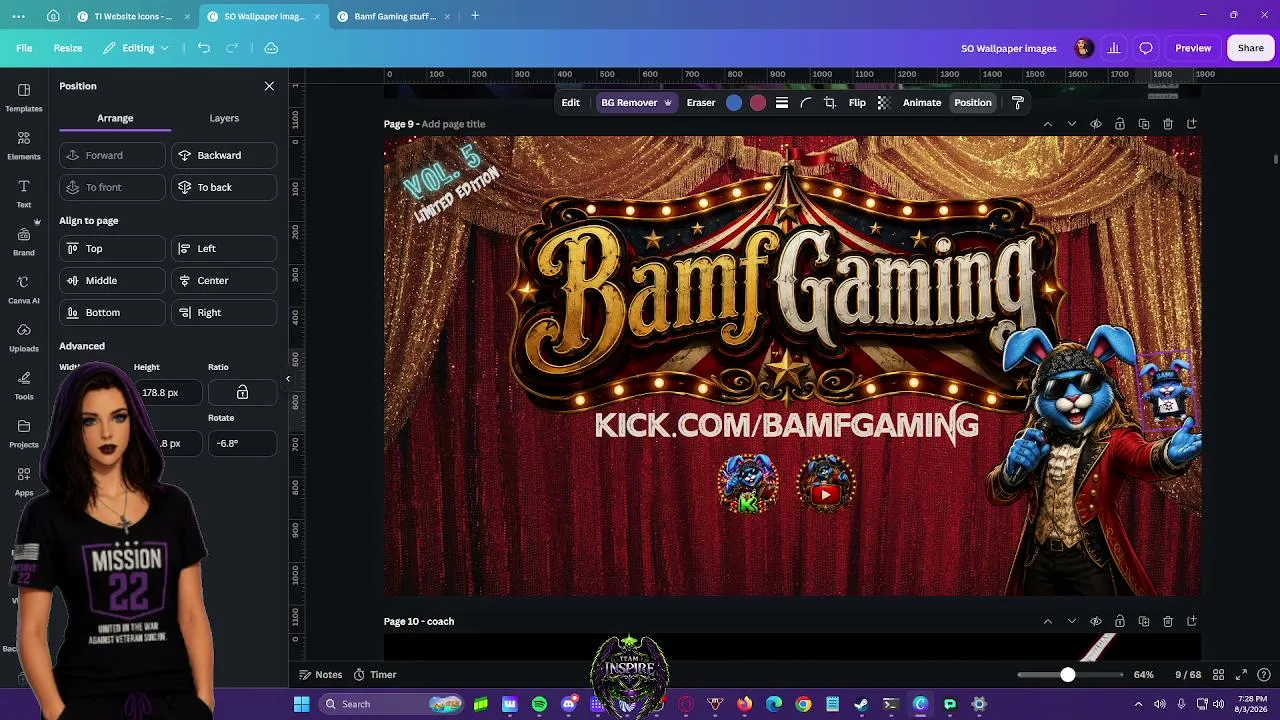This screenshot has width=1280, height=720.
Task: Click the copy style paint roller icon
Action: (1018, 103)
